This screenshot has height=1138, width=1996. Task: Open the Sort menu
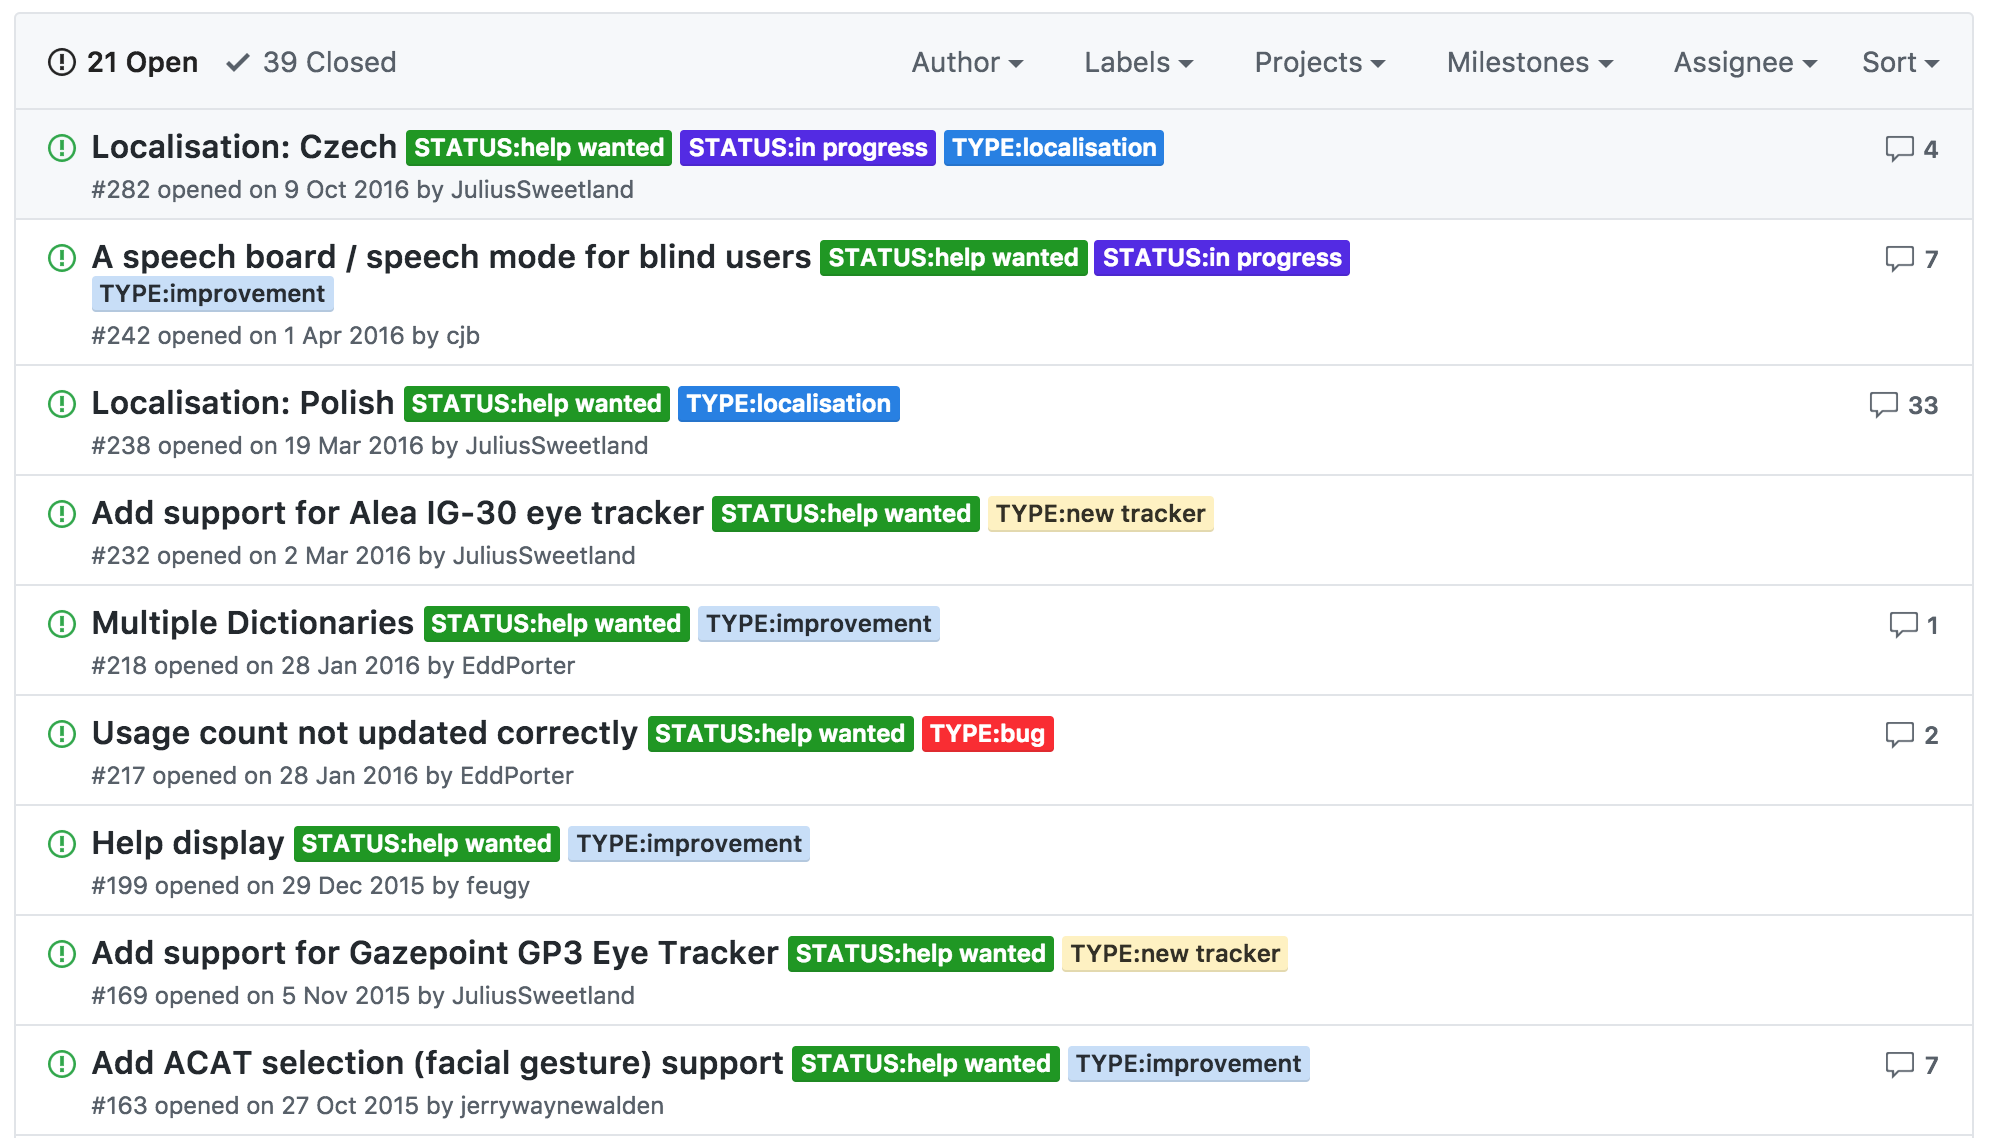coord(1899,62)
